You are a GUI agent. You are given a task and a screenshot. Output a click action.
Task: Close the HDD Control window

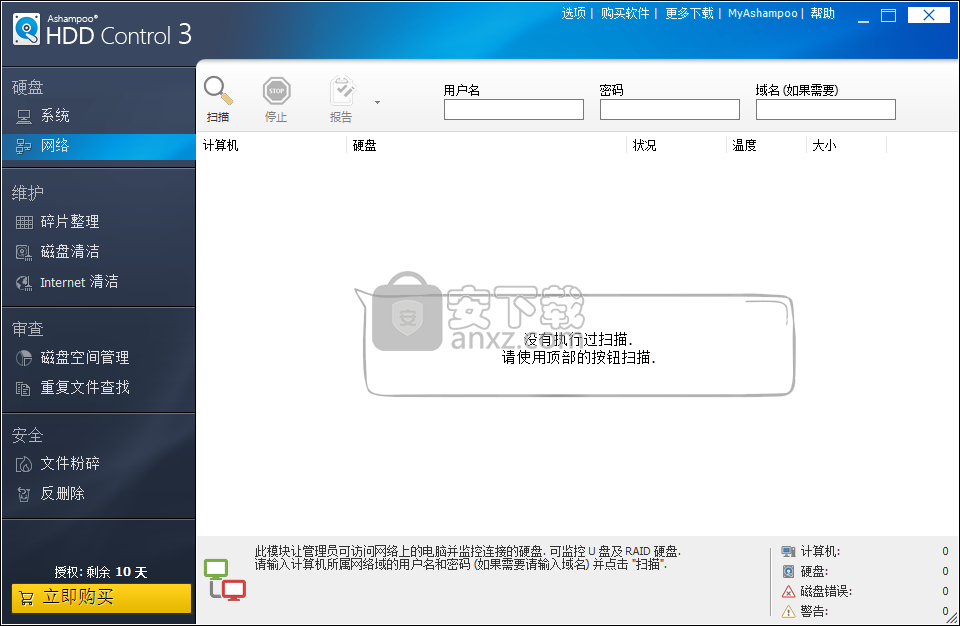[x=929, y=15]
